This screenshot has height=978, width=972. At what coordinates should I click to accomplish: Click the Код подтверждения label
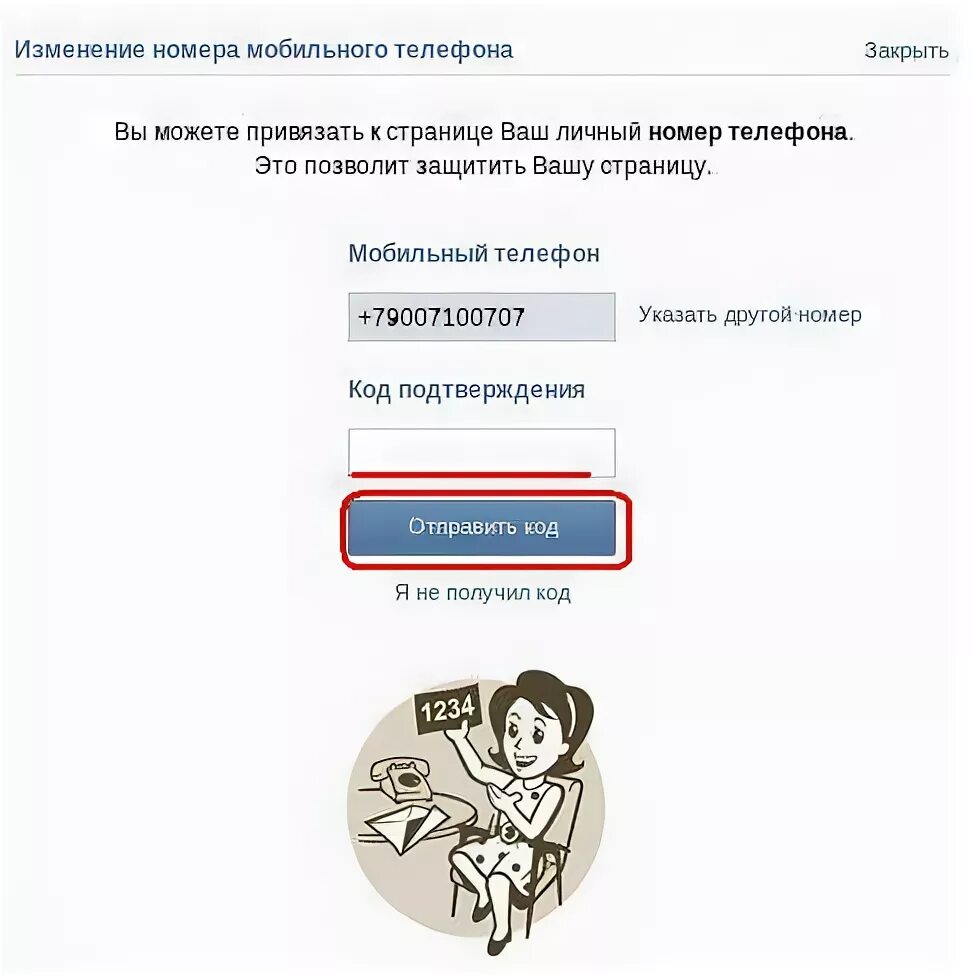(467, 390)
